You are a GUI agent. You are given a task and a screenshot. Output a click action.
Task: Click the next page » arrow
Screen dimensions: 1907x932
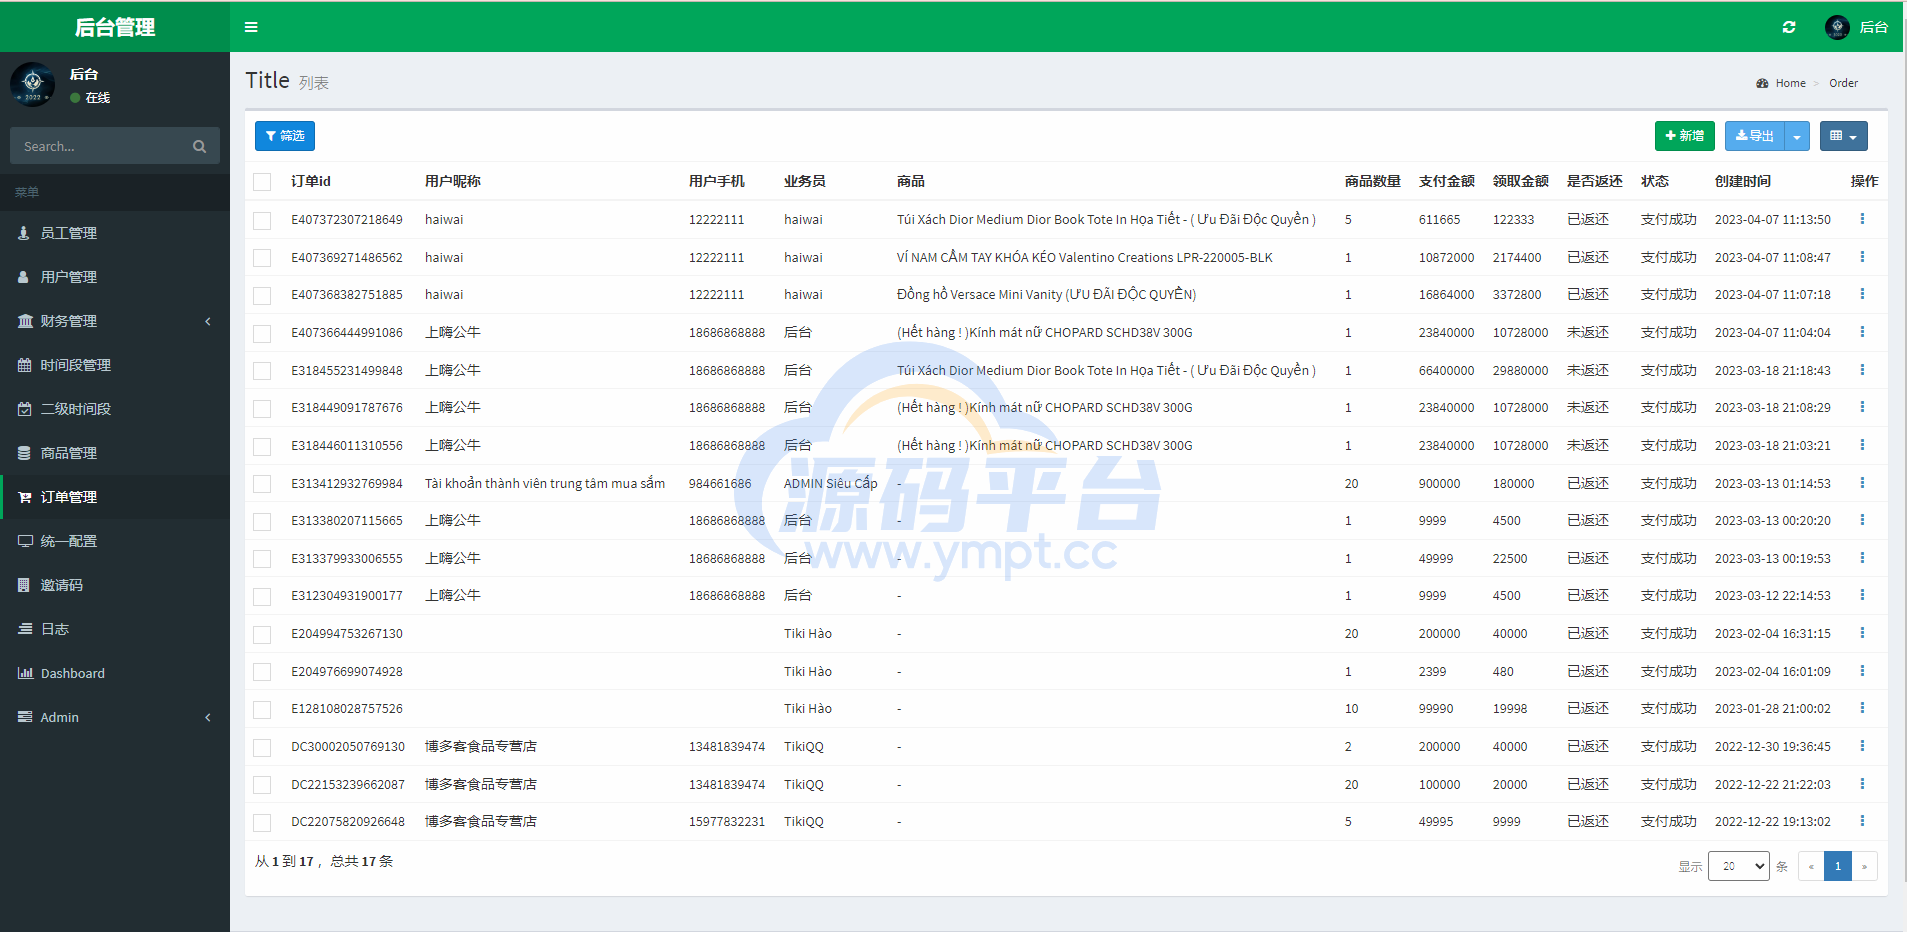coord(1864,866)
